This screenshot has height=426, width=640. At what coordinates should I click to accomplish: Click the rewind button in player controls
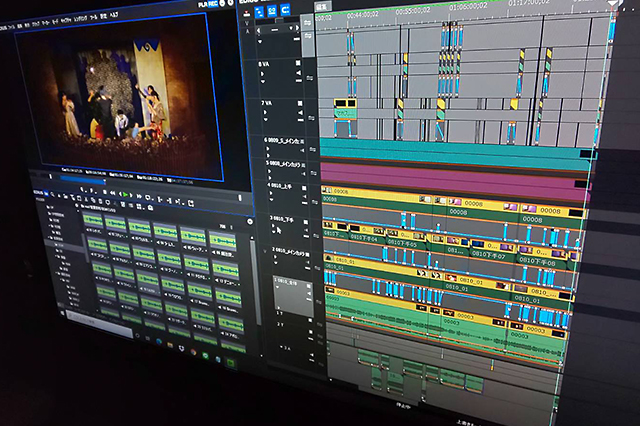pos(112,193)
